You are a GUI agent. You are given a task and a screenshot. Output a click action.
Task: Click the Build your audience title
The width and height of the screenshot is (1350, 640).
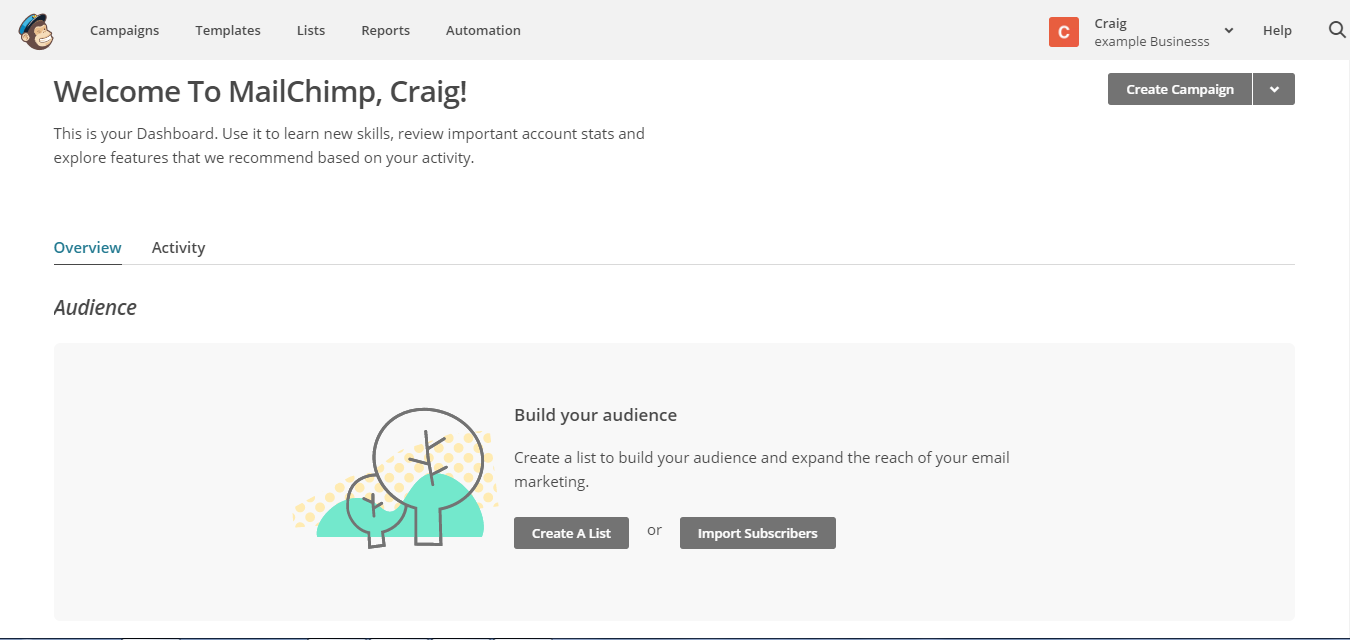(x=595, y=415)
